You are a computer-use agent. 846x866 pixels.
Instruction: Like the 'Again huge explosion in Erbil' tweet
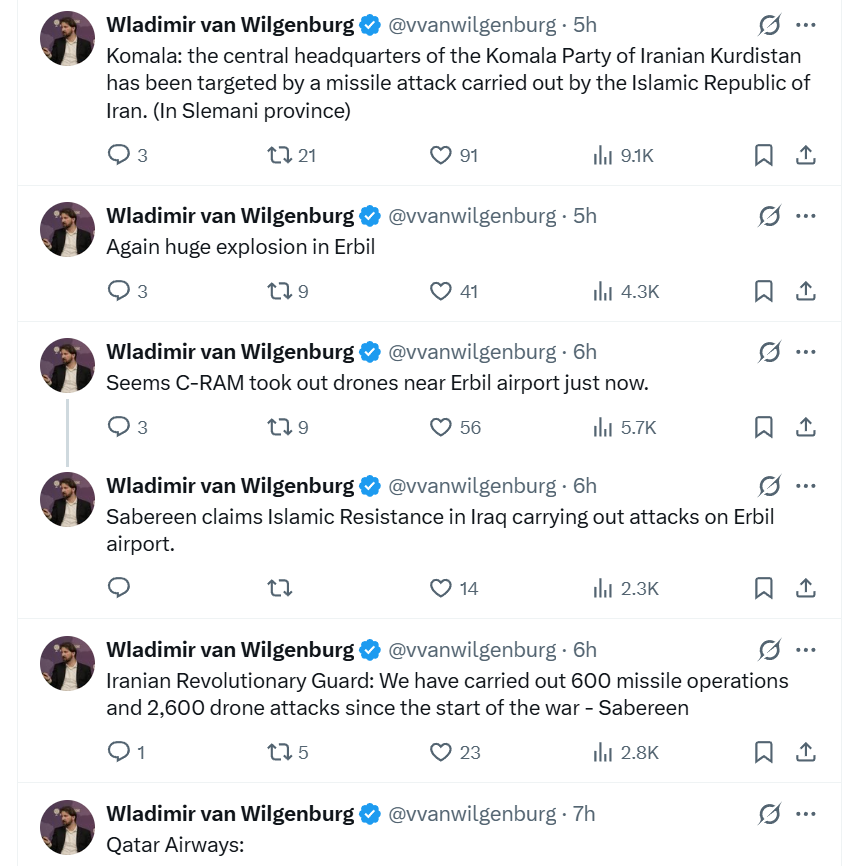(441, 291)
